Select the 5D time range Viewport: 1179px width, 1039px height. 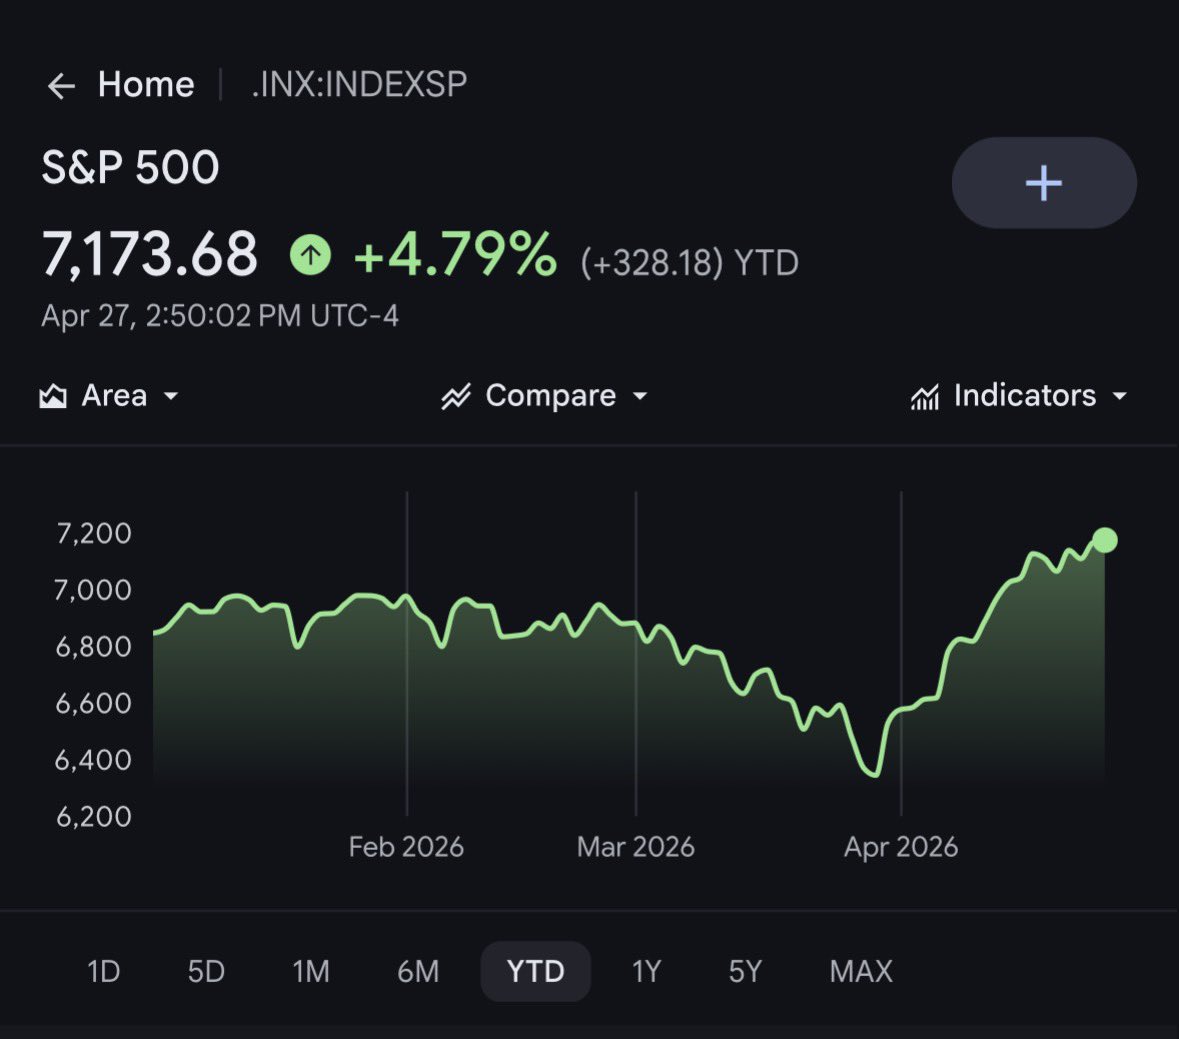tap(206, 971)
